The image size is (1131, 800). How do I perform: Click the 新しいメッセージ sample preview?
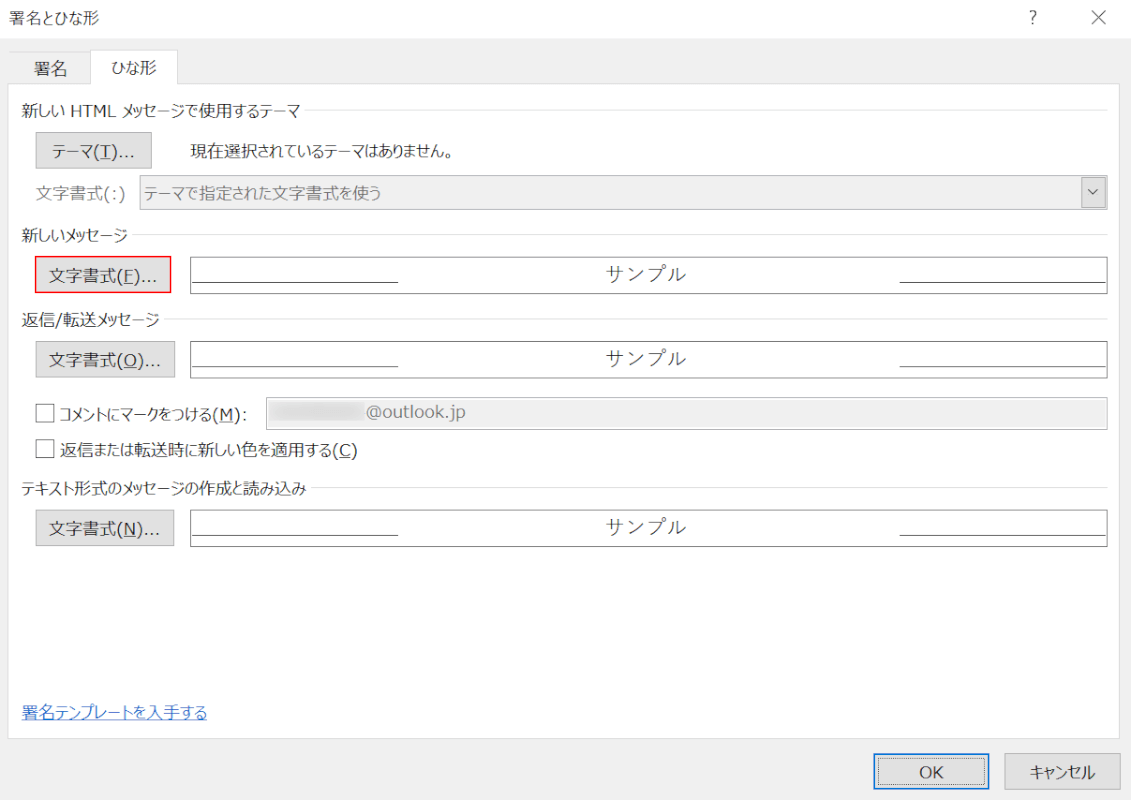pyautogui.click(x=648, y=275)
